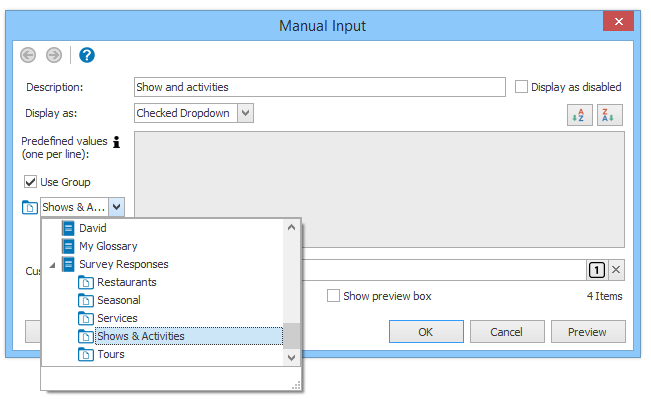Select David in the group list

click(93, 228)
